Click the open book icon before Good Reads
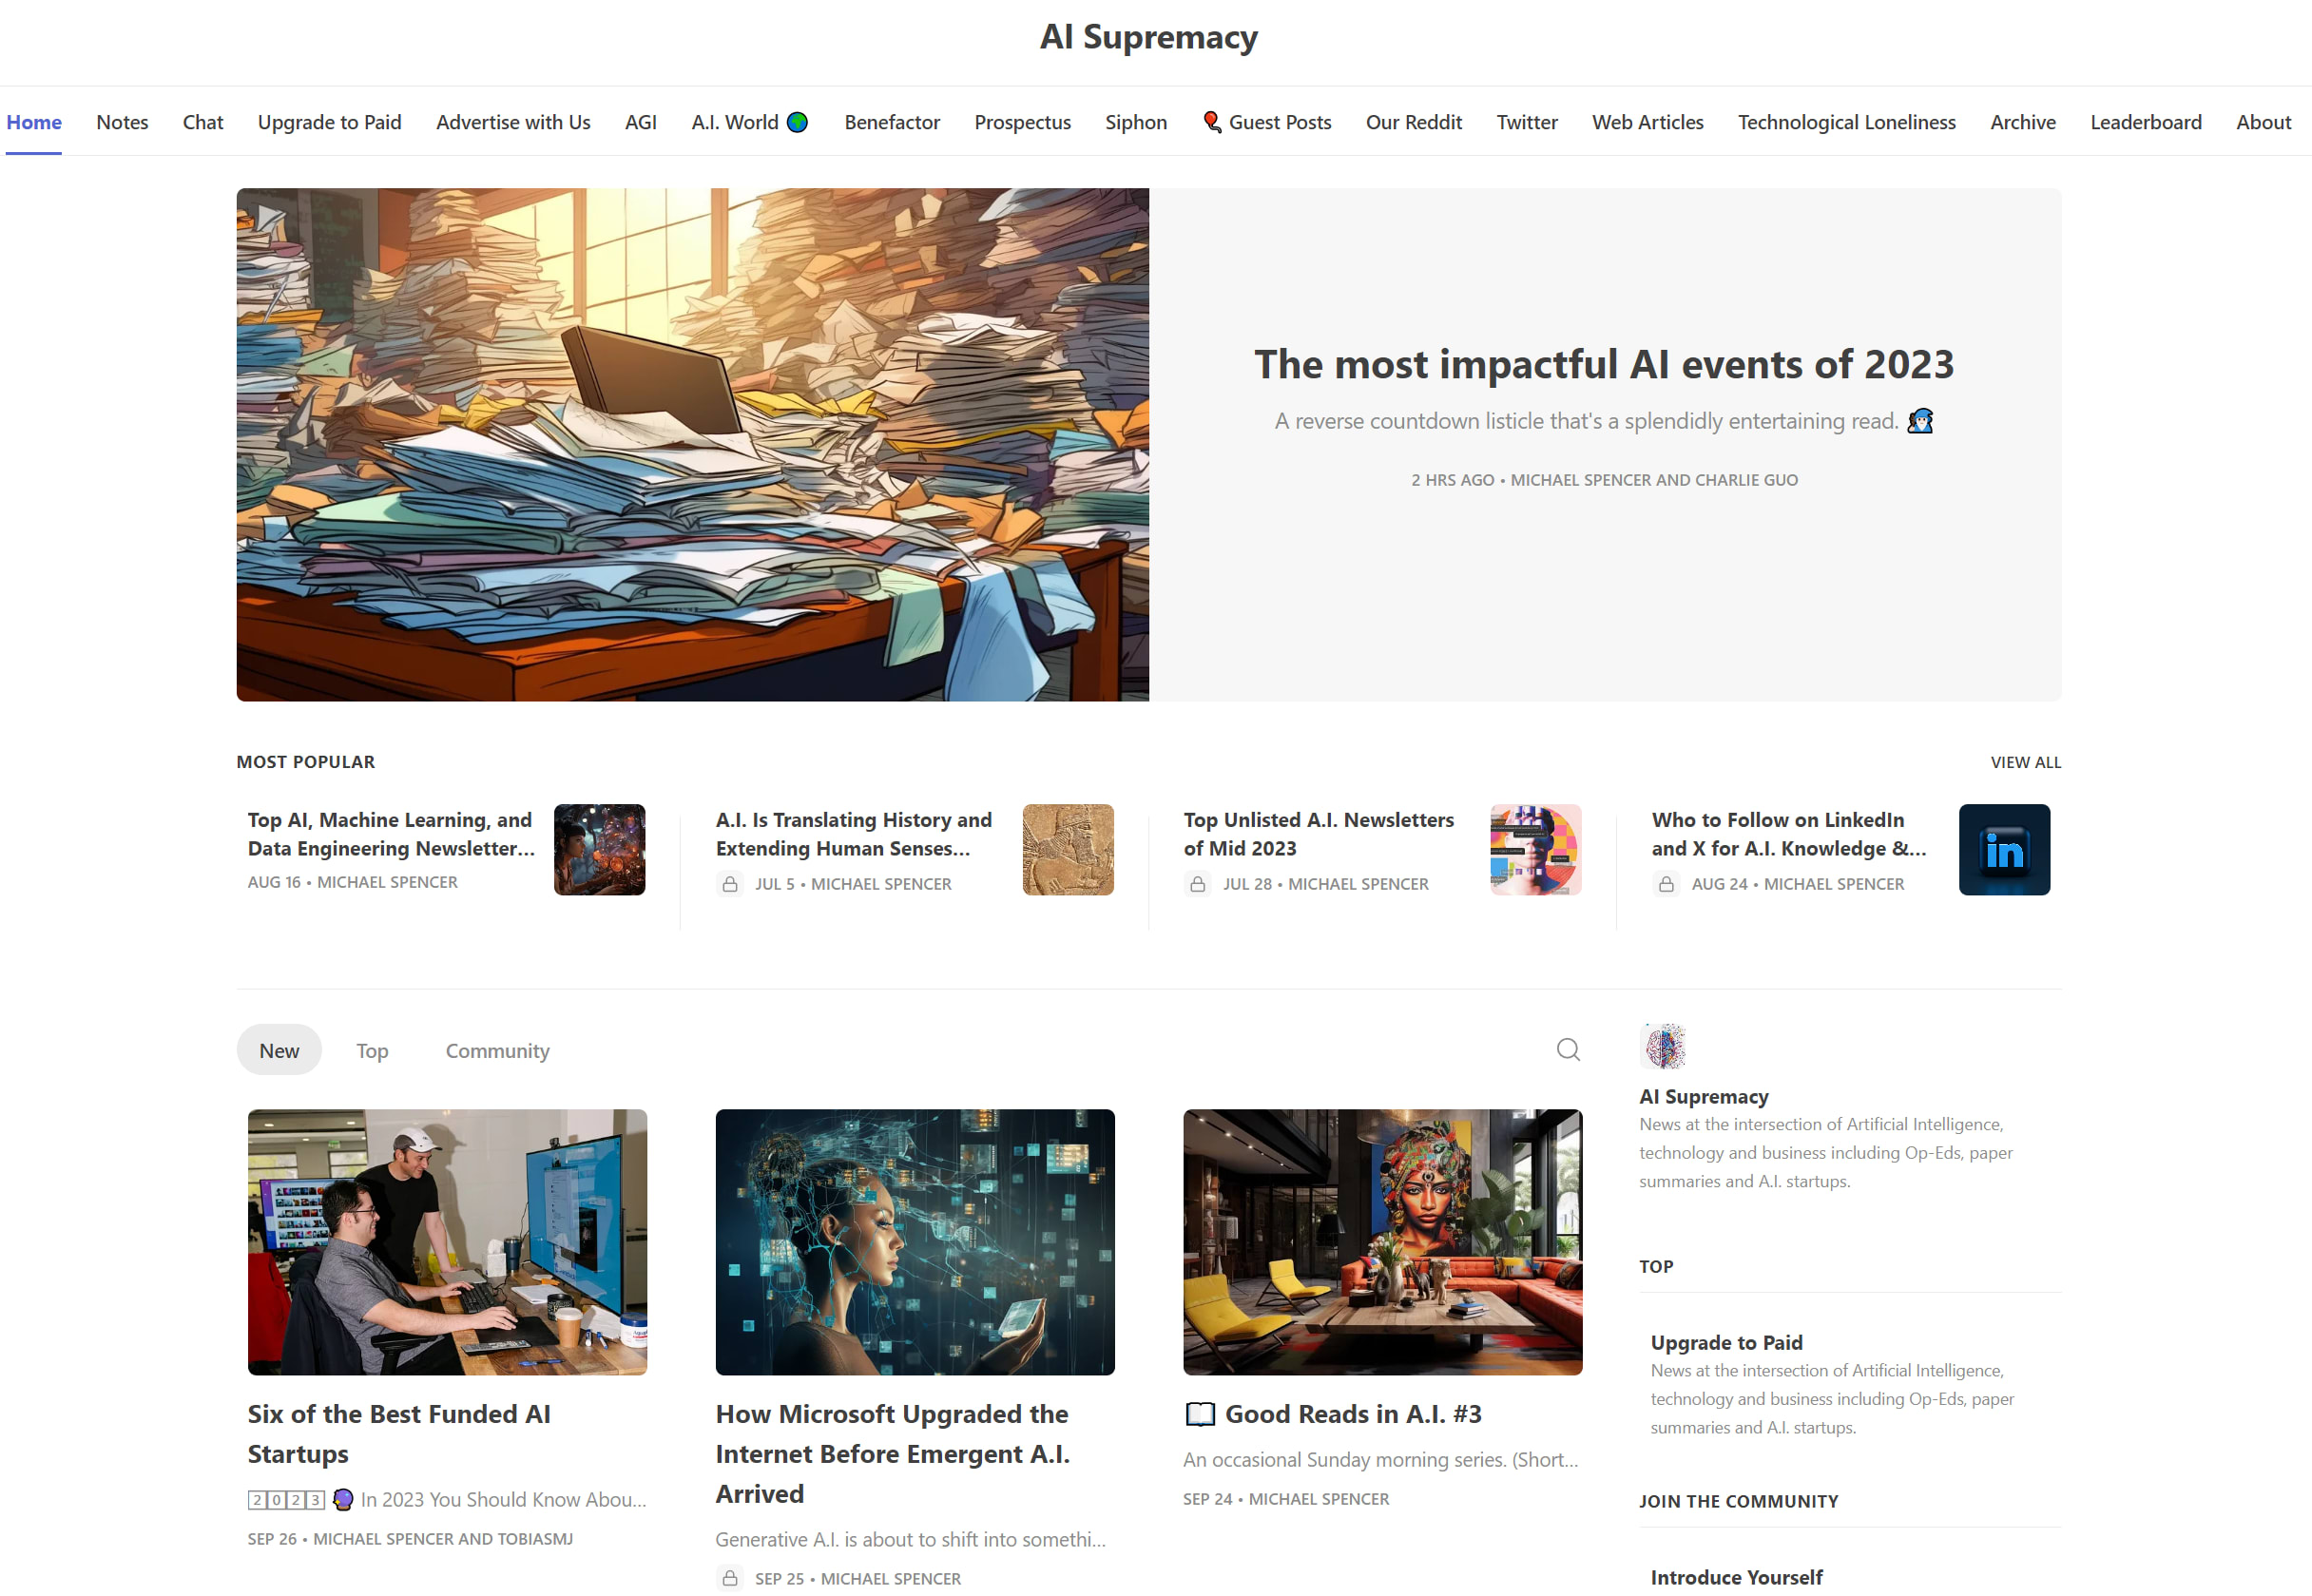The height and width of the screenshot is (1596, 2312). 1200,1414
